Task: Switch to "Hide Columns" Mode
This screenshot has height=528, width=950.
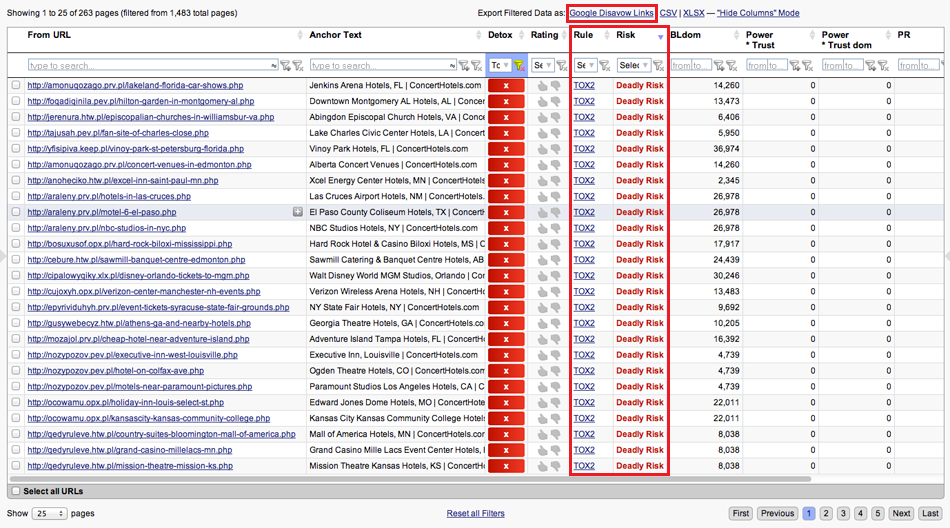Action: coord(758,13)
